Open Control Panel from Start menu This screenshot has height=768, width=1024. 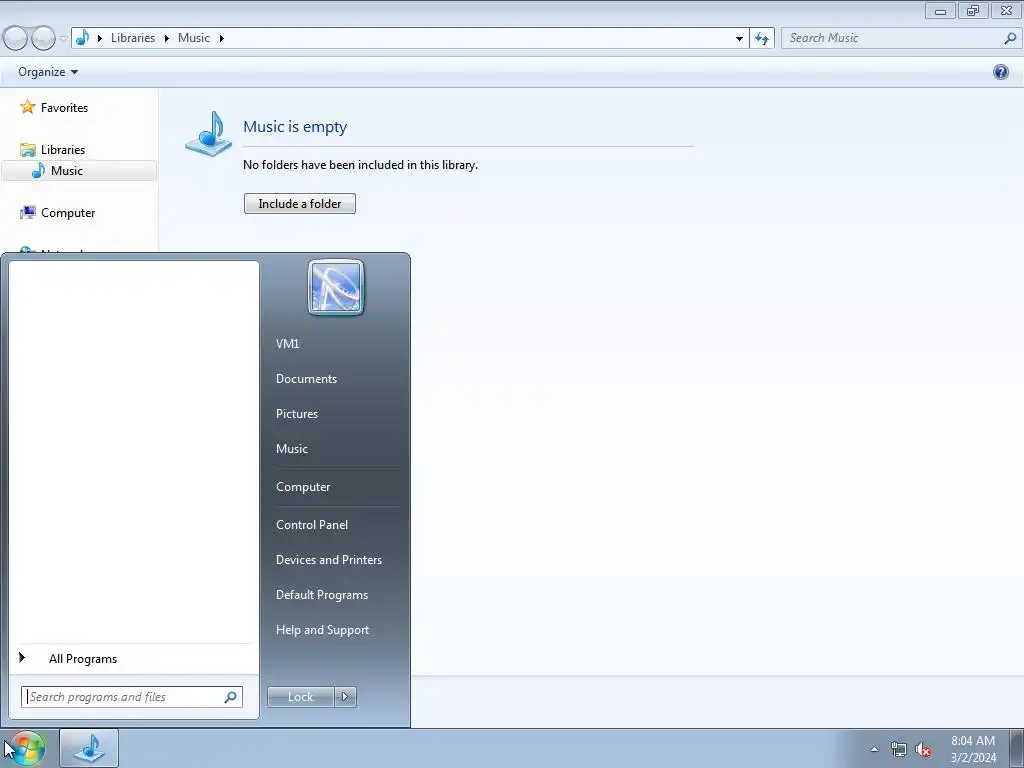[312, 525]
